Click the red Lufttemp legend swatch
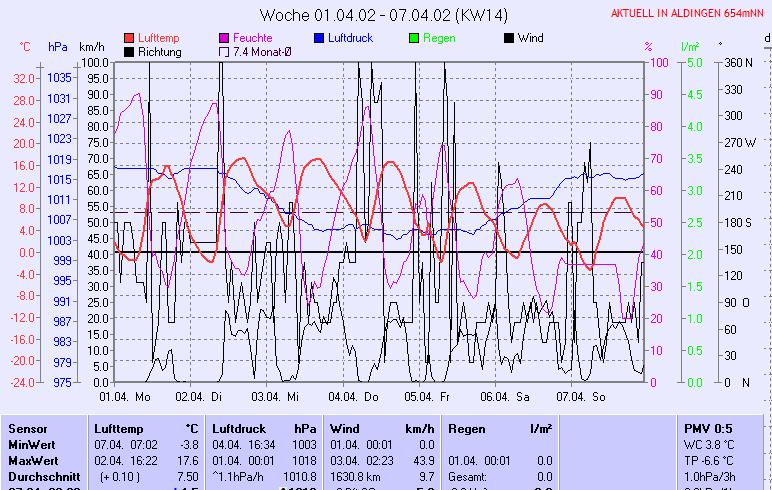The image size is (772, 490). point(130,38)
